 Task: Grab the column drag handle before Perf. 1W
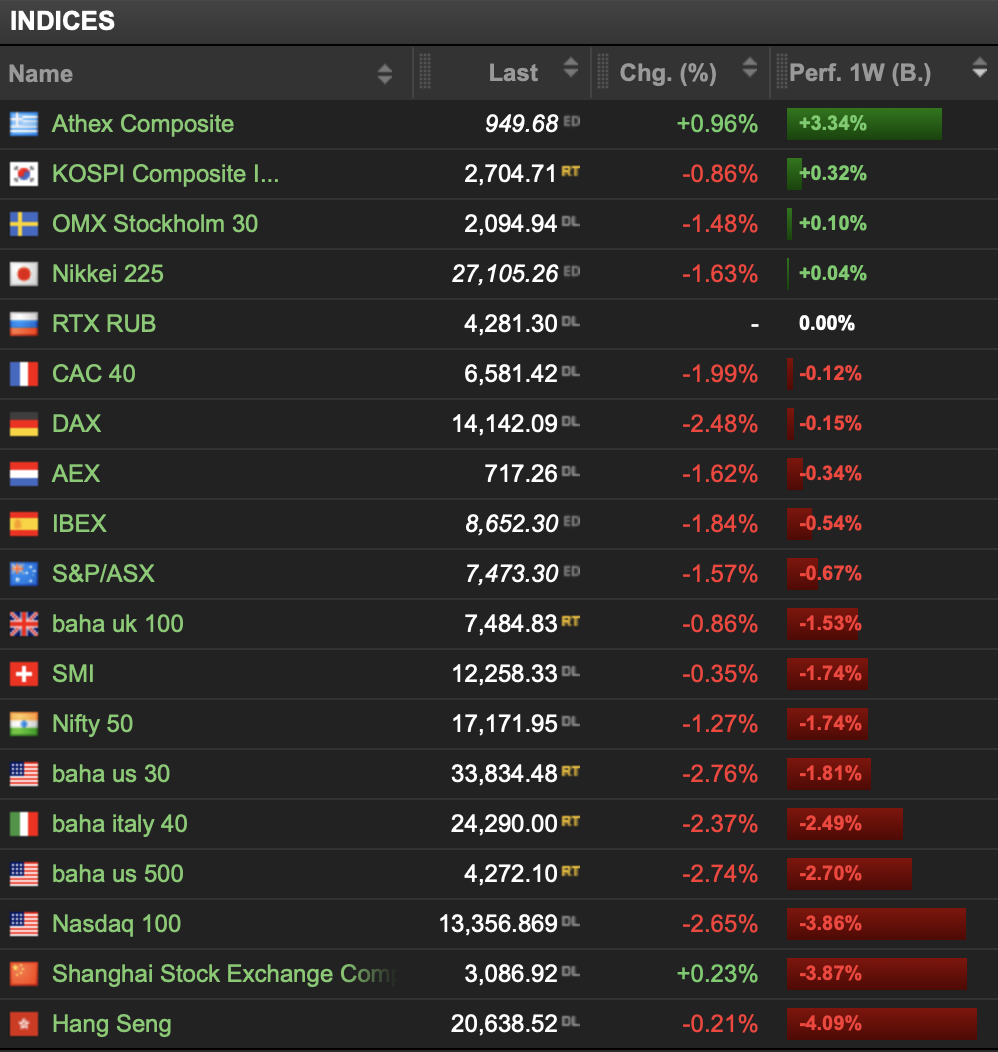[x=781, y=72]
